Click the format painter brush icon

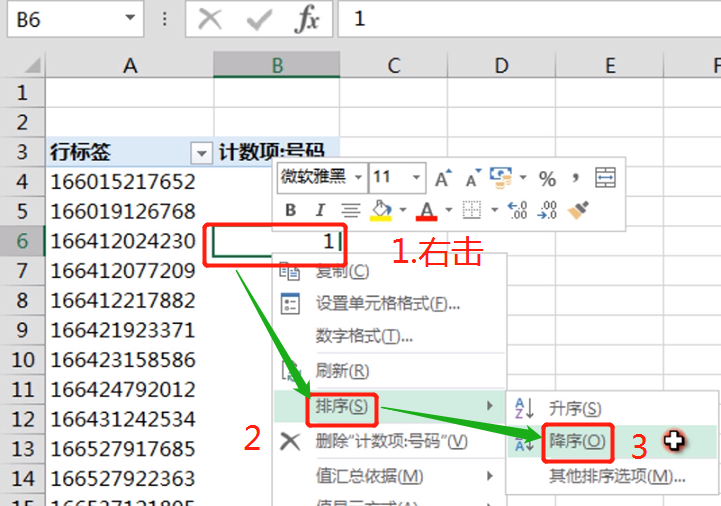[x=578, y=210]
